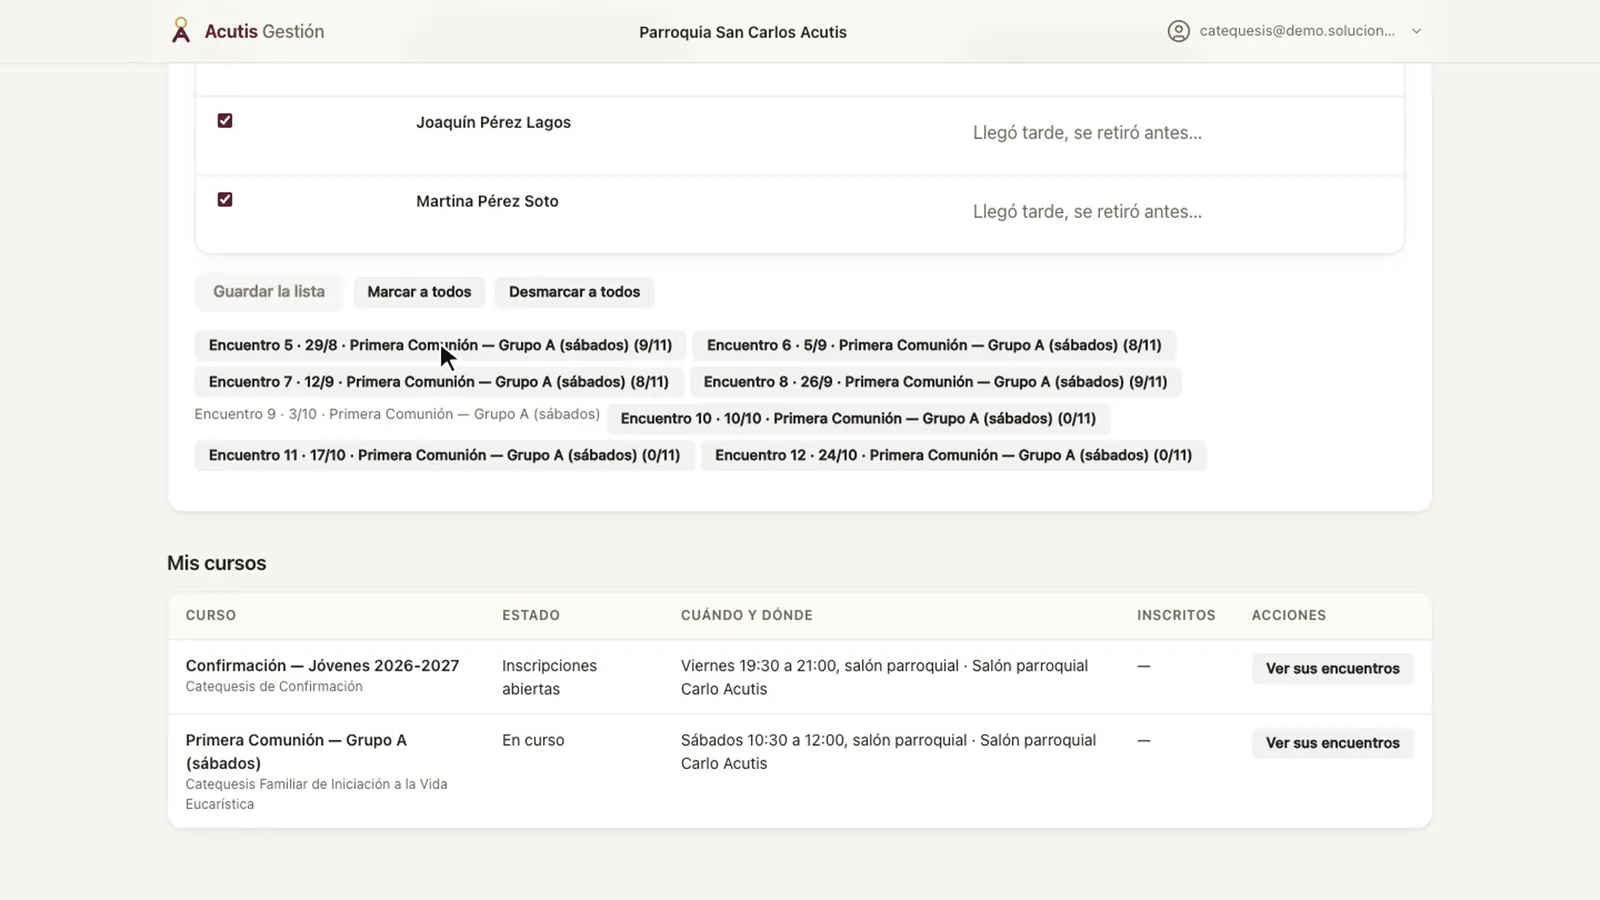Click the Primera Comunión — Grupo A (sábados) course name
Image resolution: width=1600 pixels, height=900 pixels.
pyautogui.click(x=296, y=752)
